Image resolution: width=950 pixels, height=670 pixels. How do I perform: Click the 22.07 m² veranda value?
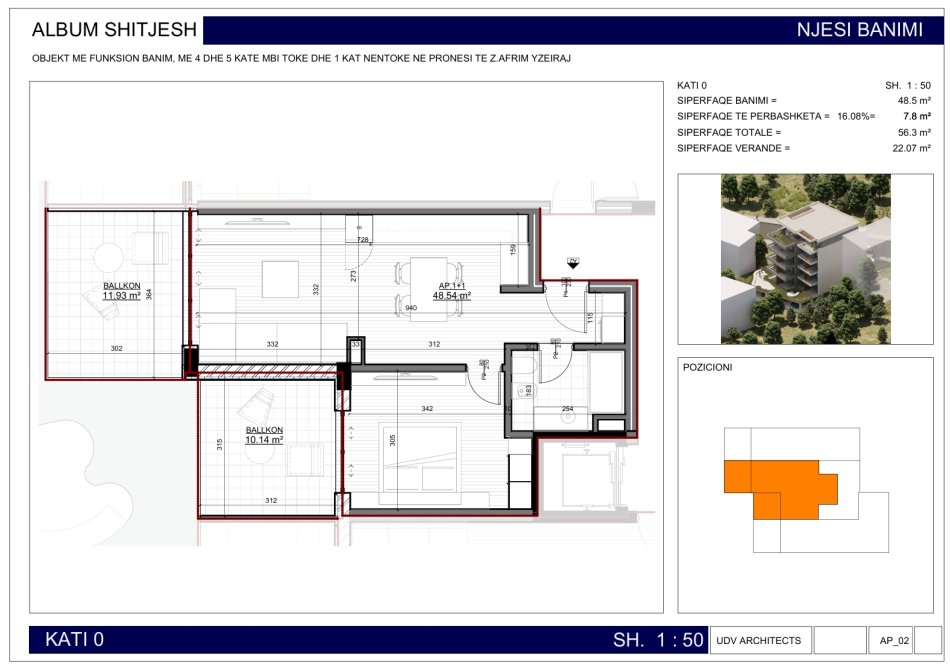912,148
